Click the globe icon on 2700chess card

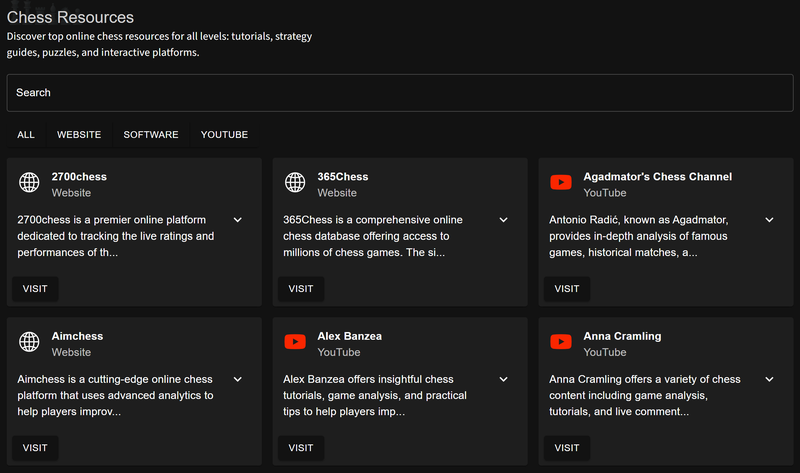(29, 182)
